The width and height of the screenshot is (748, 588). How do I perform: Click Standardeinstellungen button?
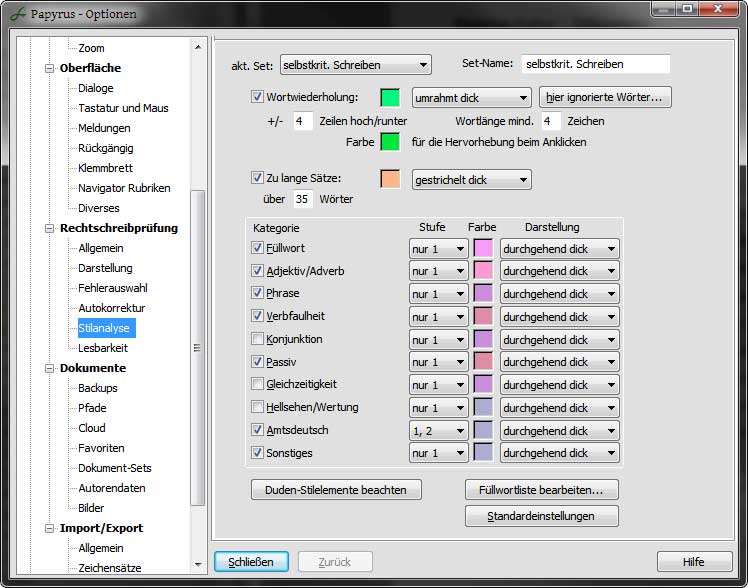click(x=542, y=516)
